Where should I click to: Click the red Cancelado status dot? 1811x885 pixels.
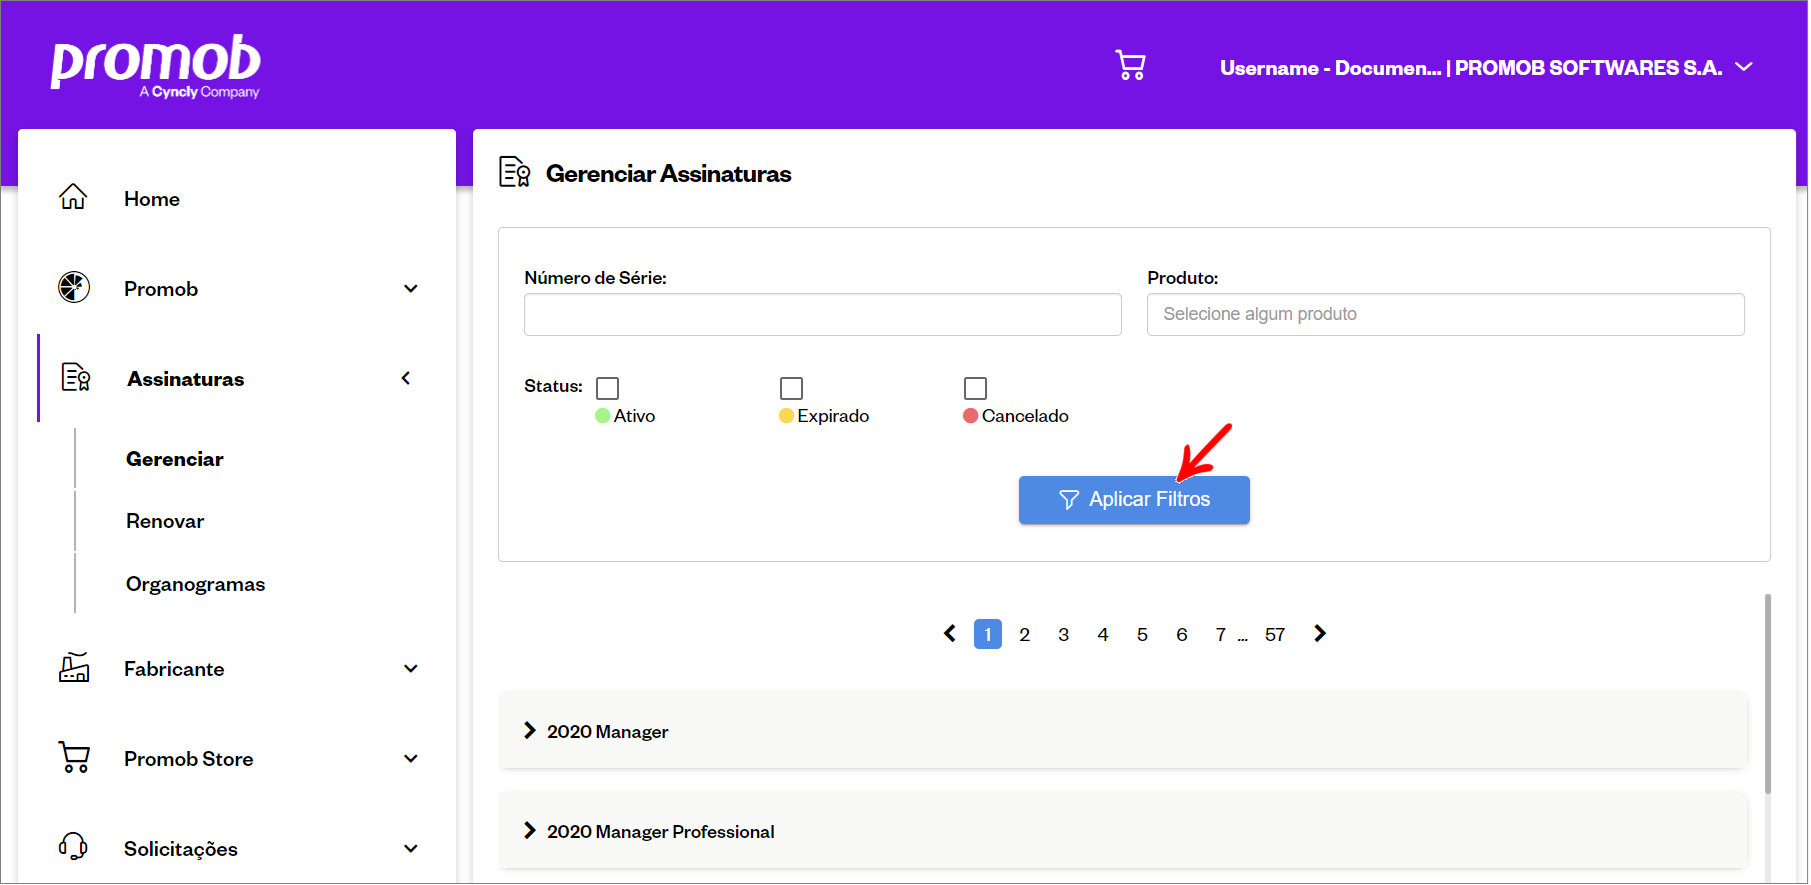click(970, 415)
